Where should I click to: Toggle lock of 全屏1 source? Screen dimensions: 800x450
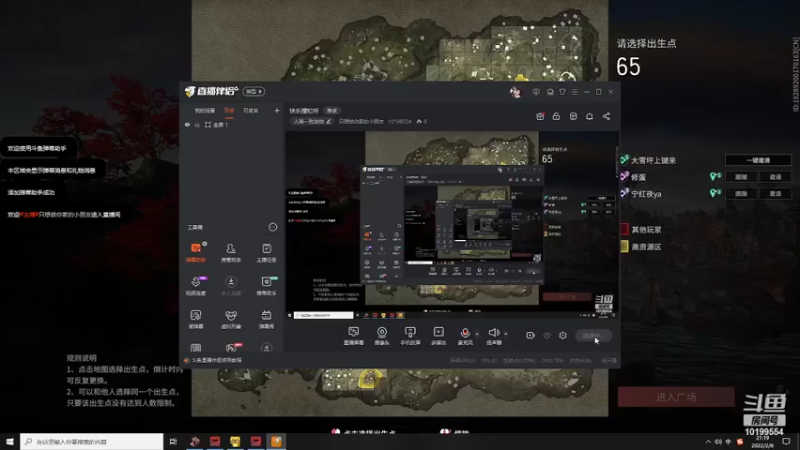pyautogui.click(x=197, y=124)
